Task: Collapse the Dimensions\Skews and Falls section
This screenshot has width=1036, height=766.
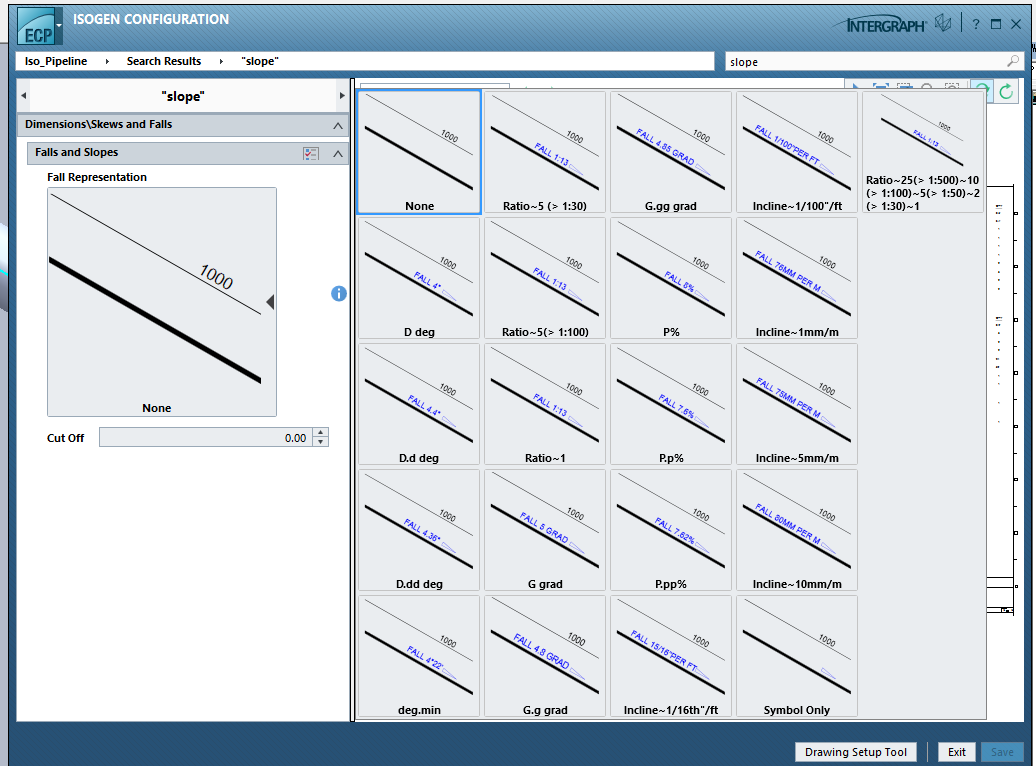Action: click(338, 125)
